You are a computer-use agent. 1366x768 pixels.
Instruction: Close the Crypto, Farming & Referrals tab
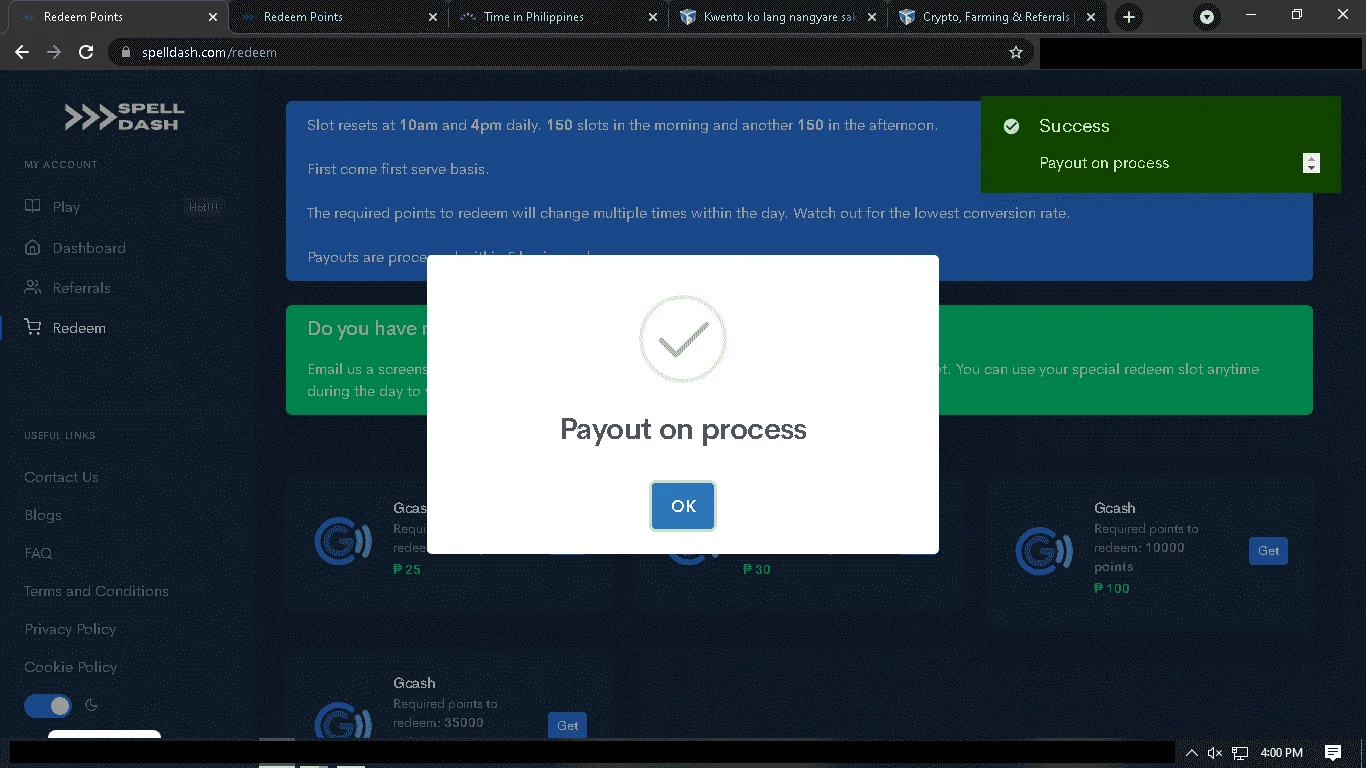1091,17
